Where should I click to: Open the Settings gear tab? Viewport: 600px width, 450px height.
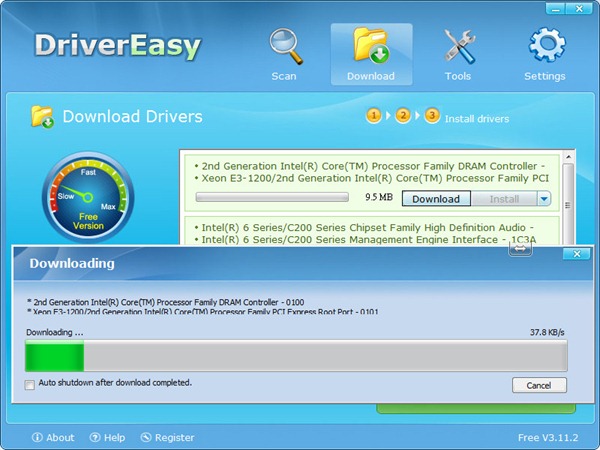click(545, 54)
